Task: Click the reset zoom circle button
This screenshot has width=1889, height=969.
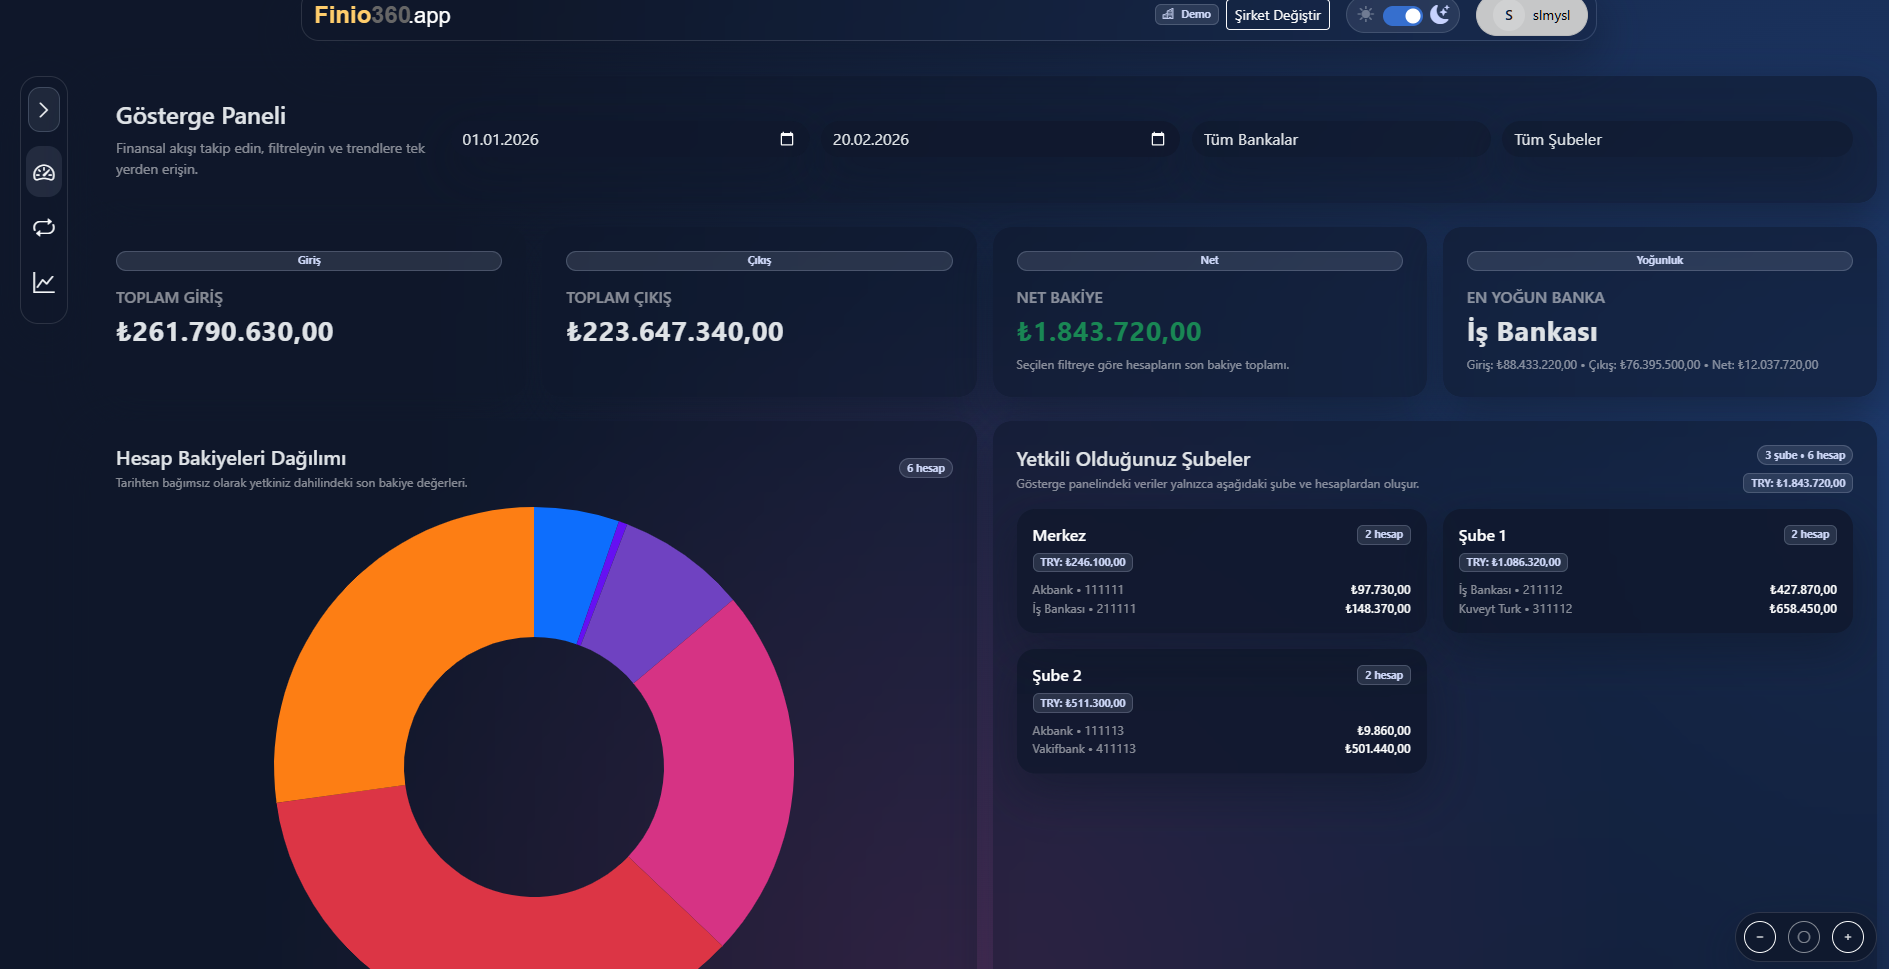Action: (1803, 937)
